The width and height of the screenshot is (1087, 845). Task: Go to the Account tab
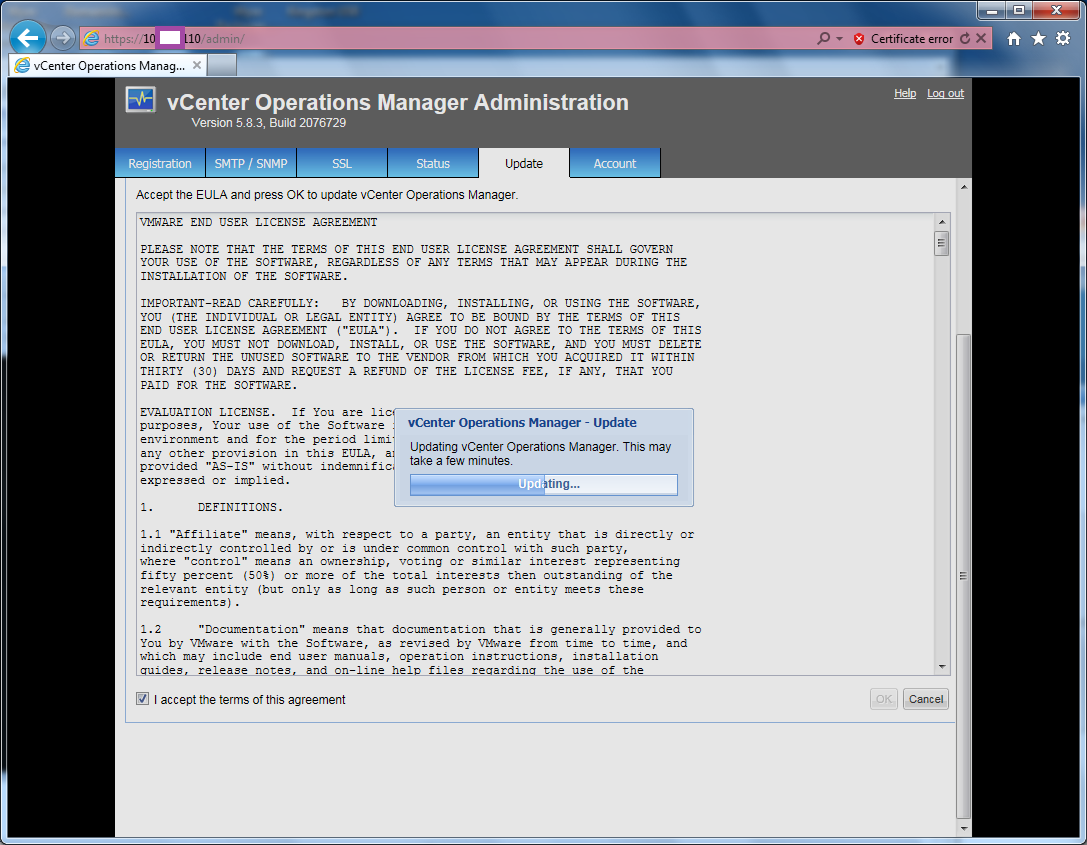coord(615,163)
